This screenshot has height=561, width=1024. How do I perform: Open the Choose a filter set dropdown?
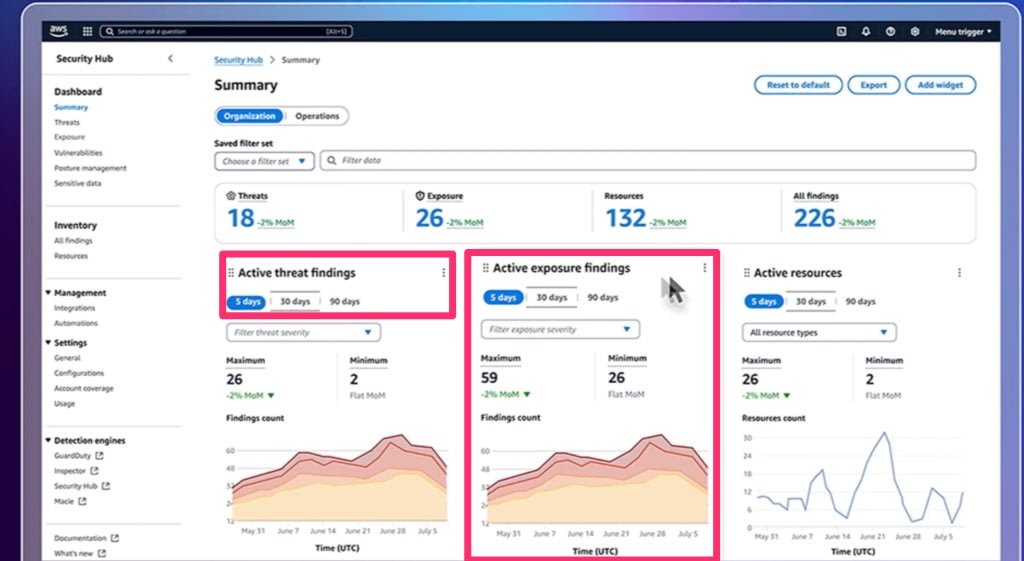click(x=264, y=161)
